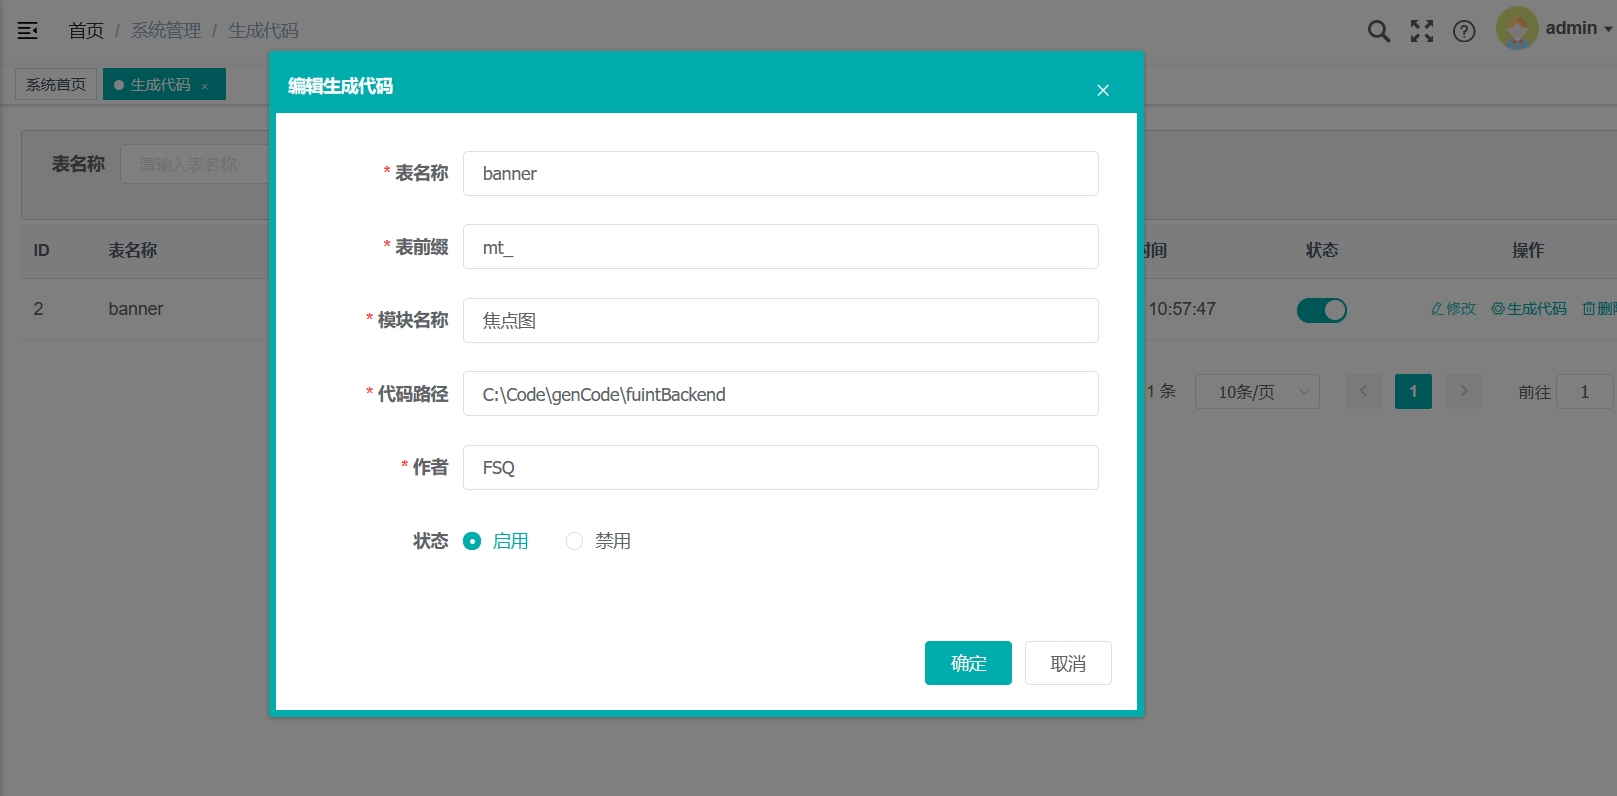The image size is (1617, 796).
Task: Click the 代码路径 input field
Action: (781, 394)
